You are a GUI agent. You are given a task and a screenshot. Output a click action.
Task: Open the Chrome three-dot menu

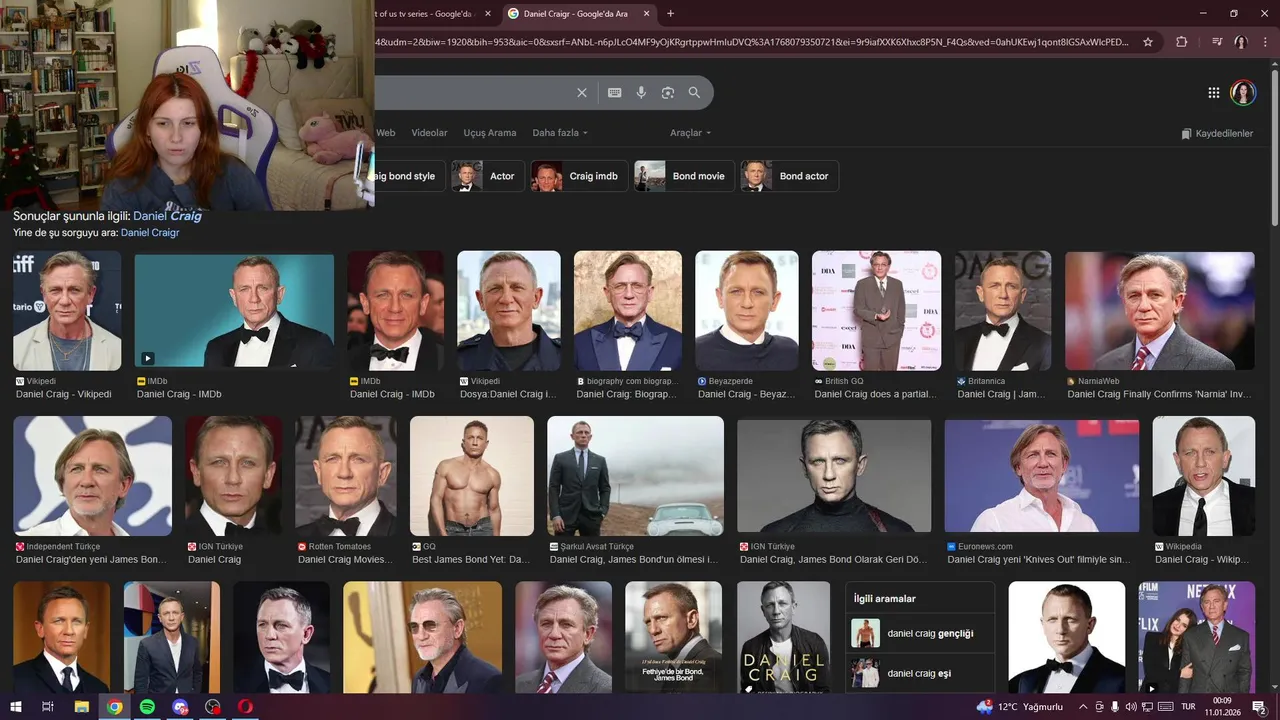coord(1266,42)
